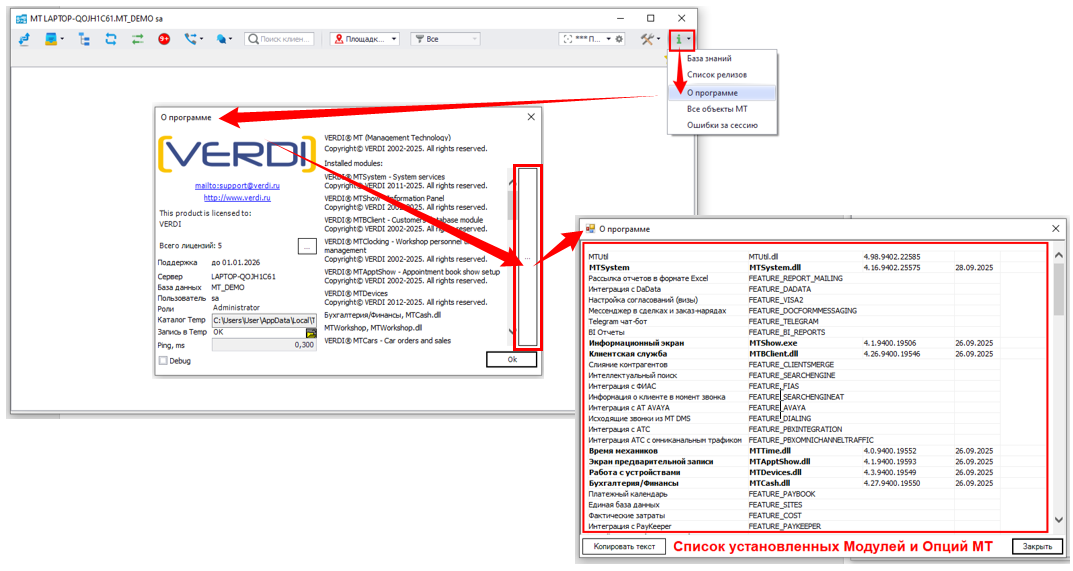This screenshot has width=1073, height=571.
Task: Expand the Площадка dropdown
Action: pos(365,39)
